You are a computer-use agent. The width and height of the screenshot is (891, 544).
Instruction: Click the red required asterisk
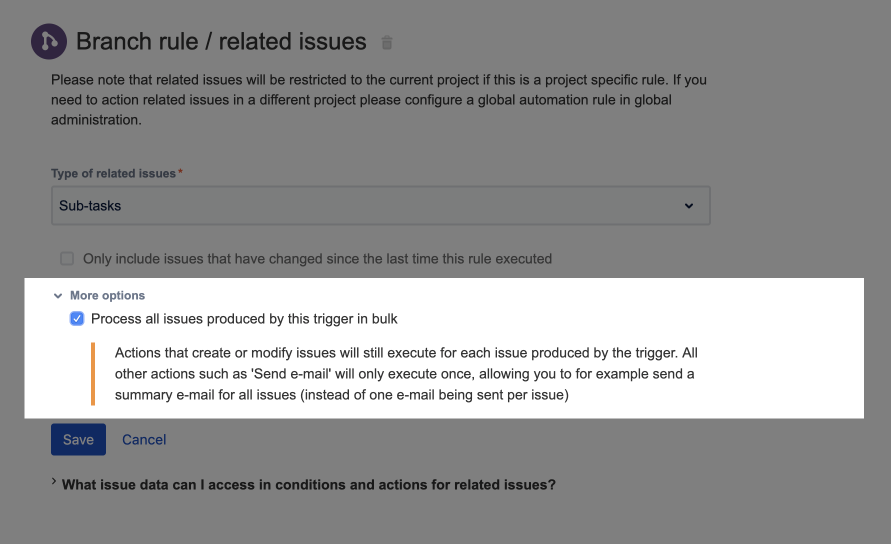point(180,173)
